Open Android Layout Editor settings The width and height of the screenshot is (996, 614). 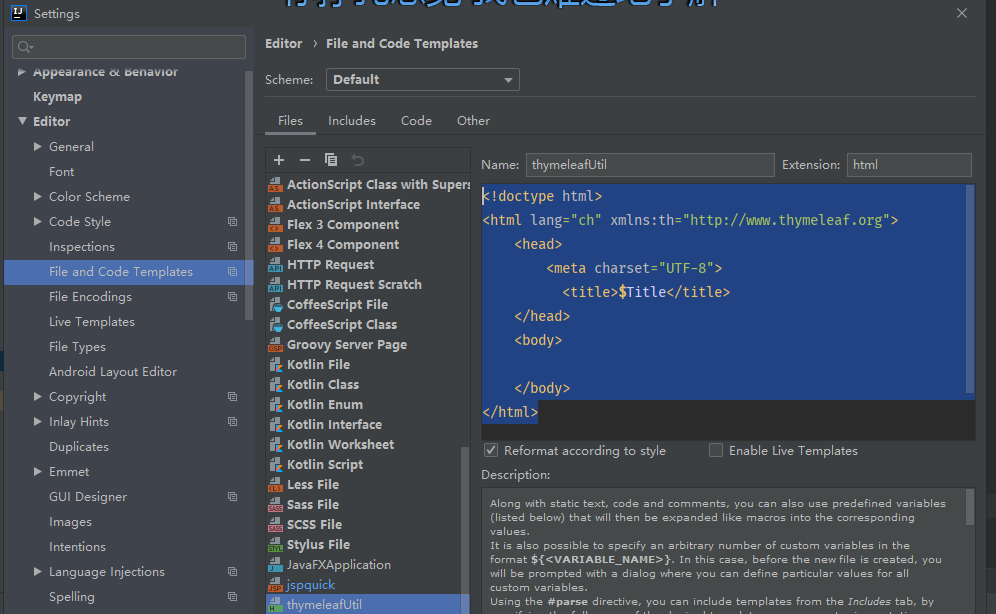point(112,371)
